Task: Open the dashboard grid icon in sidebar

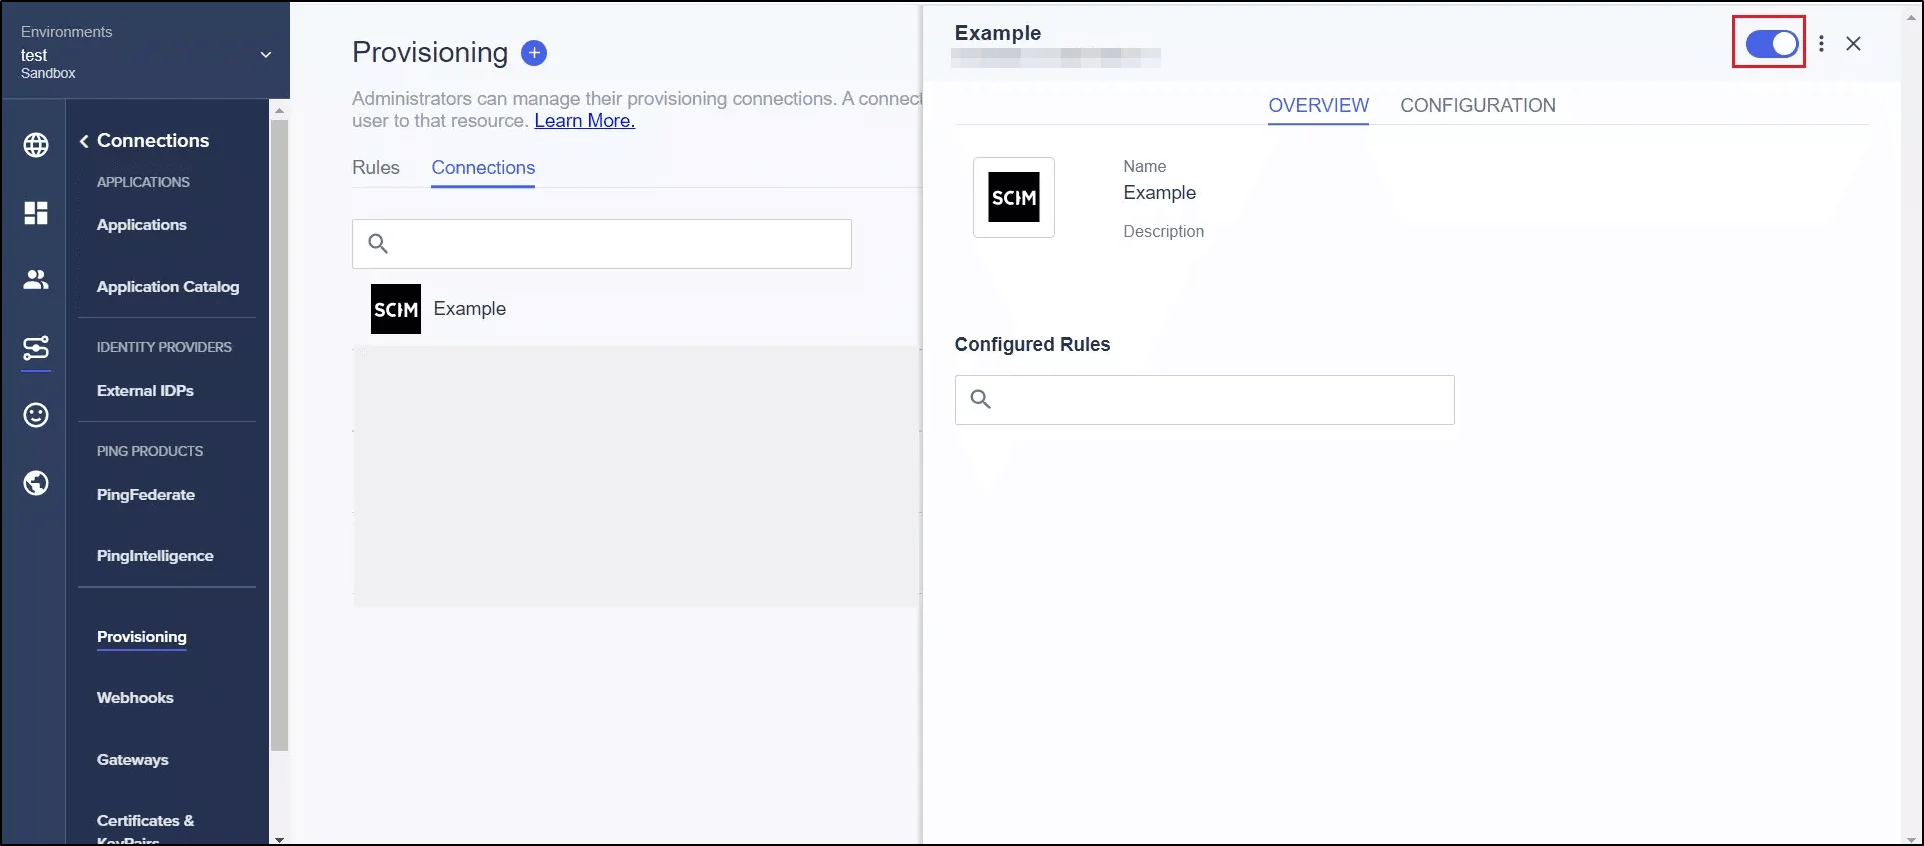Action: point(36,212)
